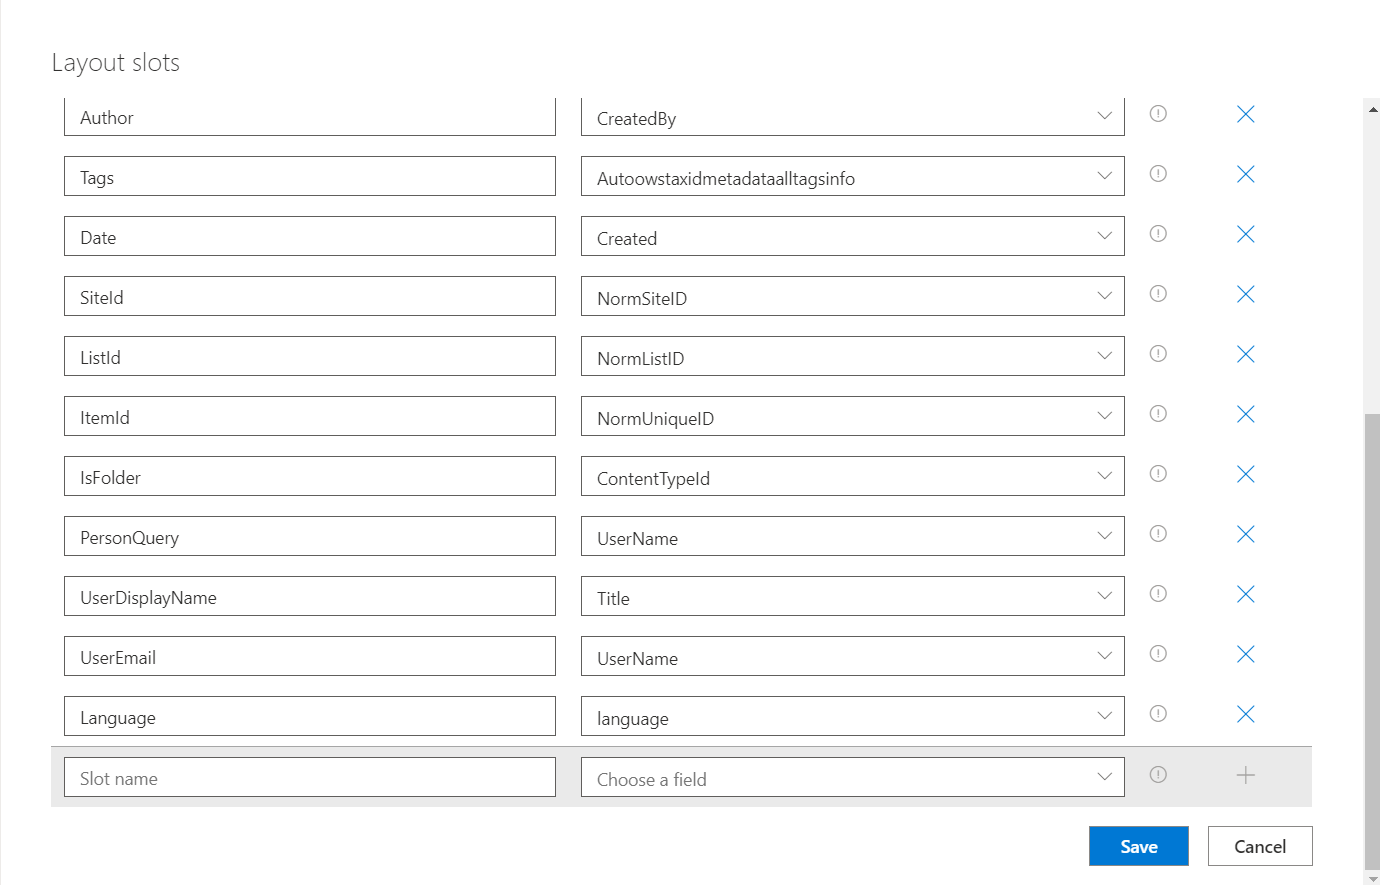The width and height of the screenshot is (1380, 886).
Task: Remove the Language slot mapping
Action: [x=1245, y=714]
